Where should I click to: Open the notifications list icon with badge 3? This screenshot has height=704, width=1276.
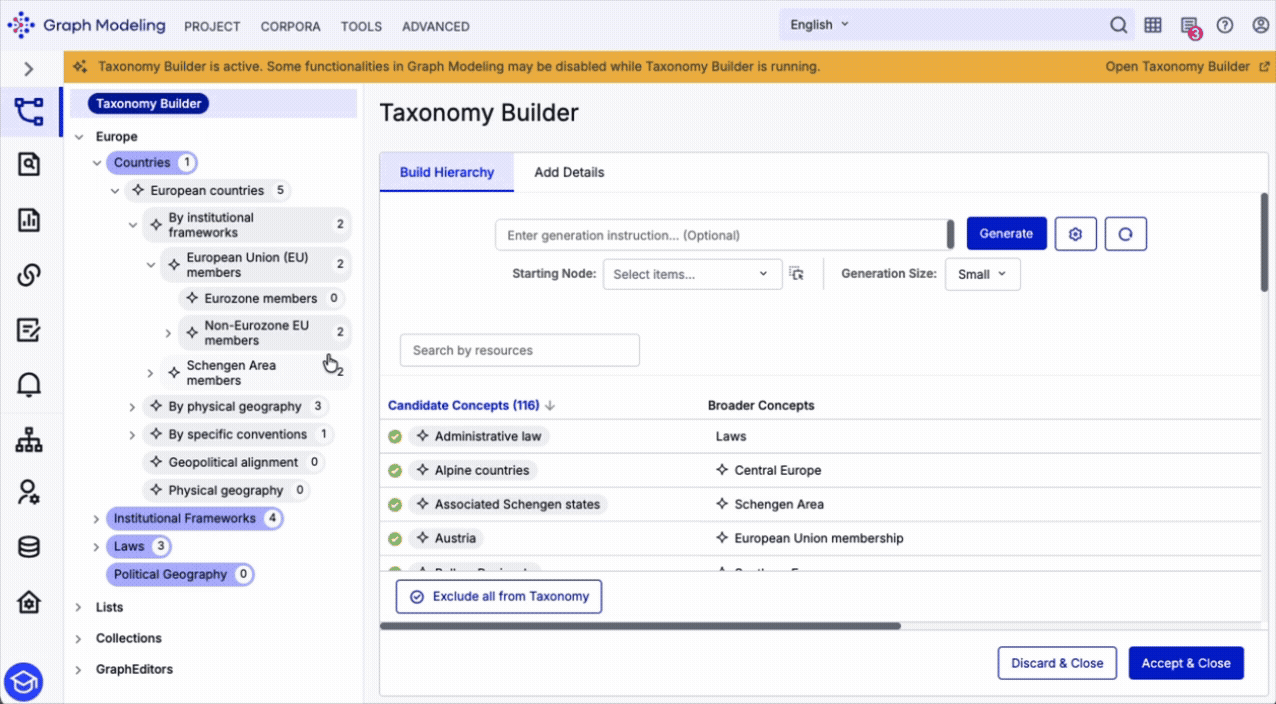pos(1188,26)
